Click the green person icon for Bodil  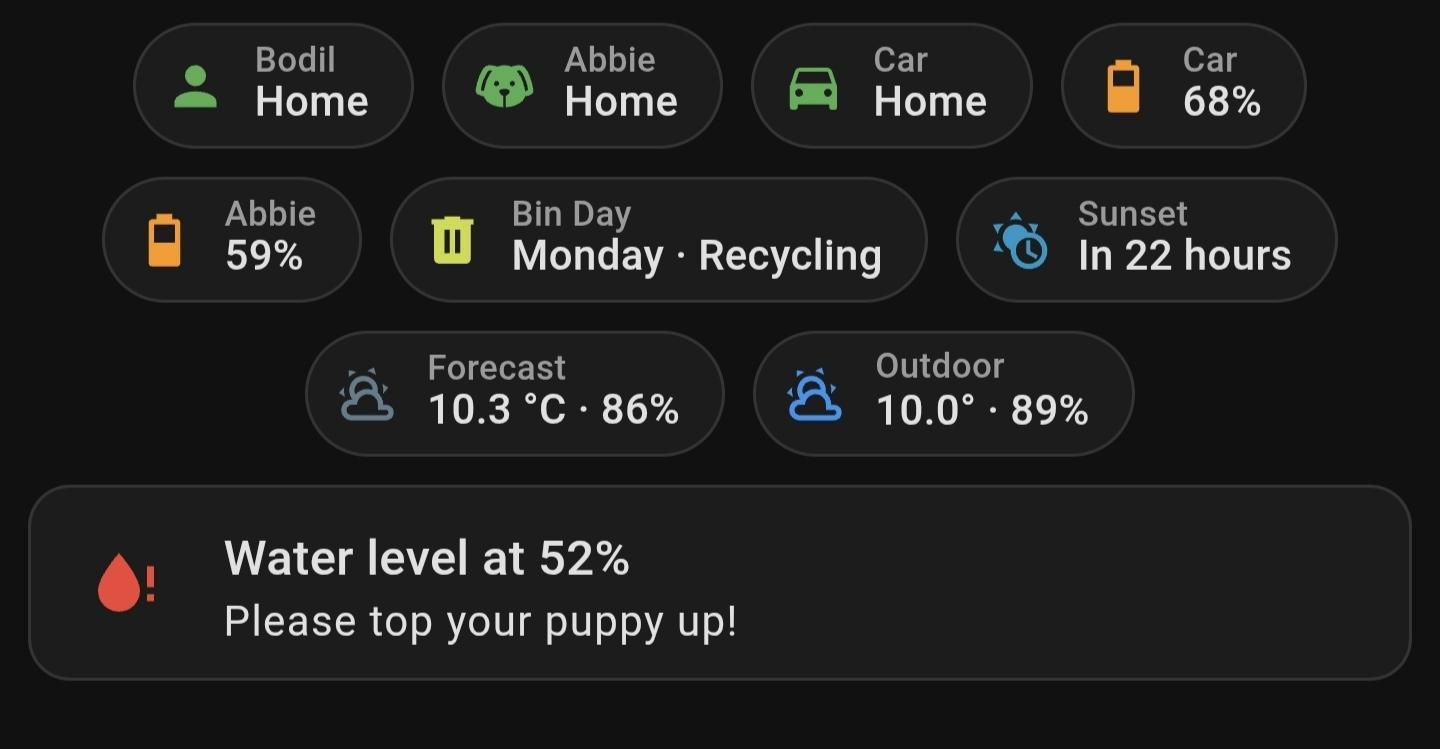coord(196,85)
